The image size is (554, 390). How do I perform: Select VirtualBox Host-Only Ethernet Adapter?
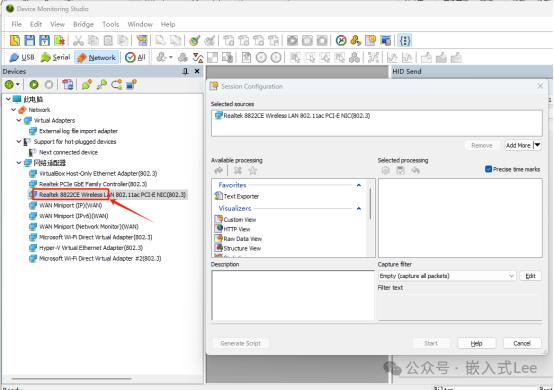tap(93, 173)
